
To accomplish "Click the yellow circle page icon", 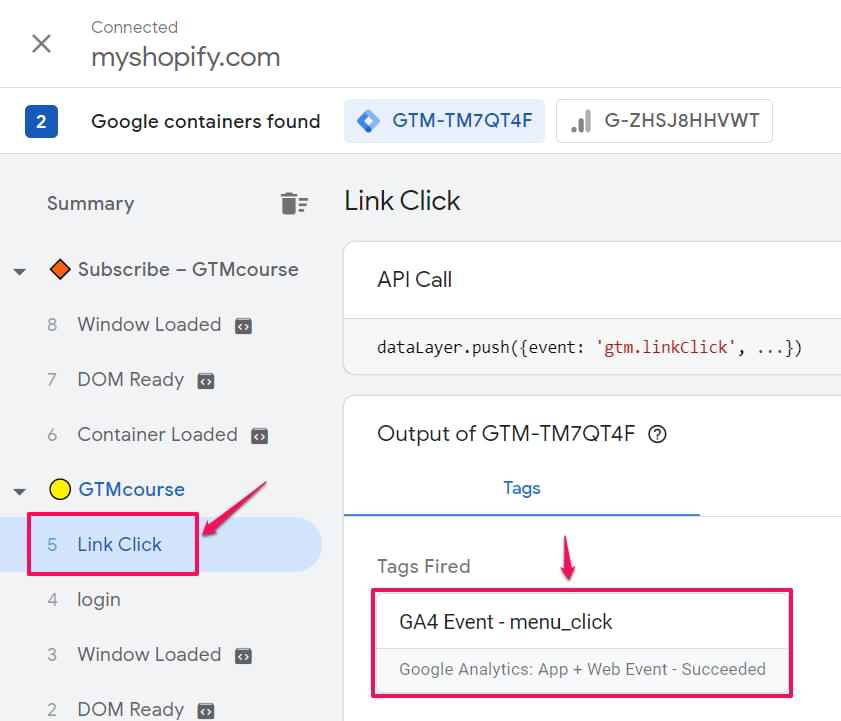I will click(60, 489).
